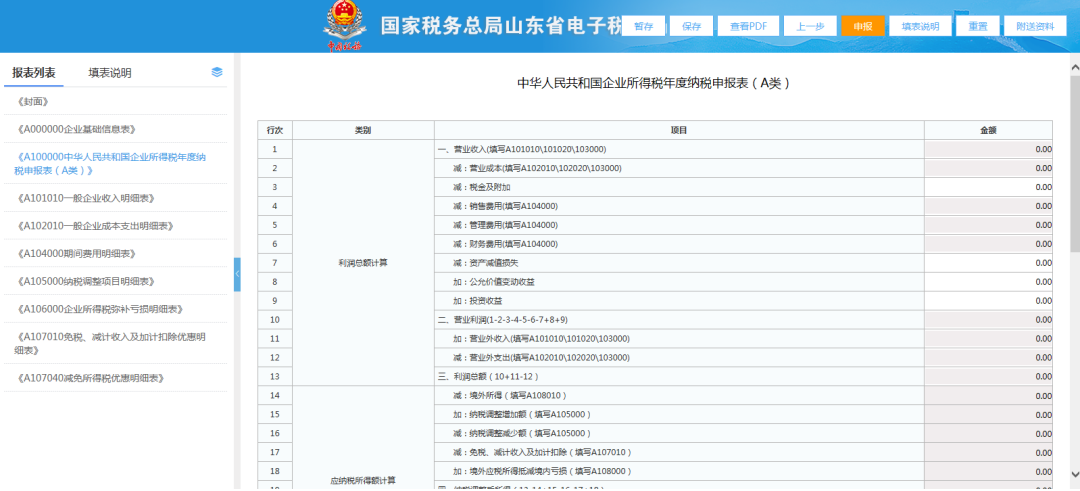The height and width of the screenshot is (491, 1080).
Task: Click the scroll down arrow of page scrollbar
Action: [x=1074, y=473]
